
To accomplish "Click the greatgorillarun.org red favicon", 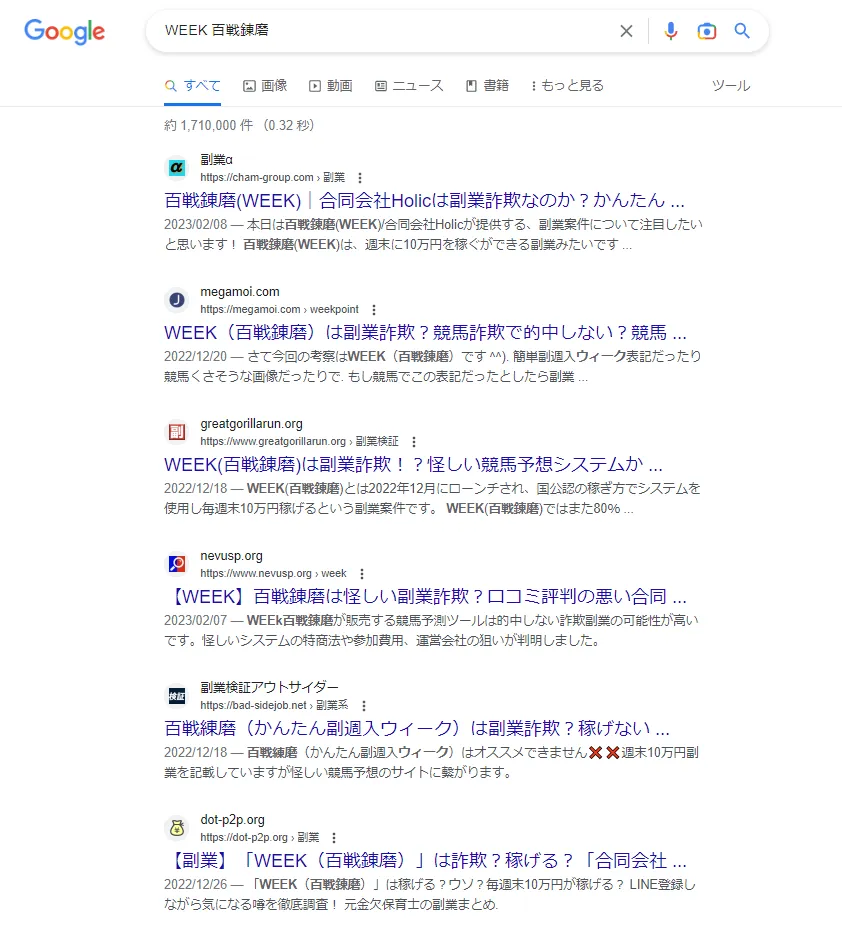I will [176, 432].
